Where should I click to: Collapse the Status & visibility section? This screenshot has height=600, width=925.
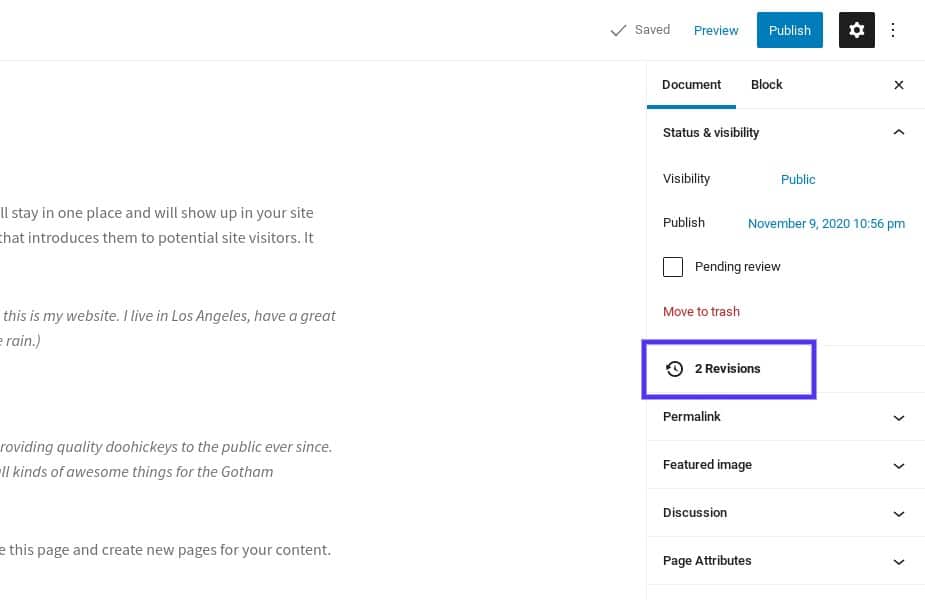[x=898, y=132]
